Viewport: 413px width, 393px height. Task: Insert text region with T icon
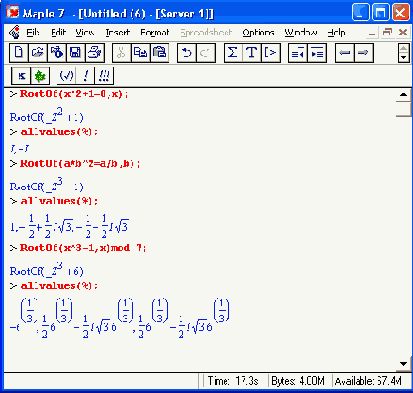(x=251, y=53)
